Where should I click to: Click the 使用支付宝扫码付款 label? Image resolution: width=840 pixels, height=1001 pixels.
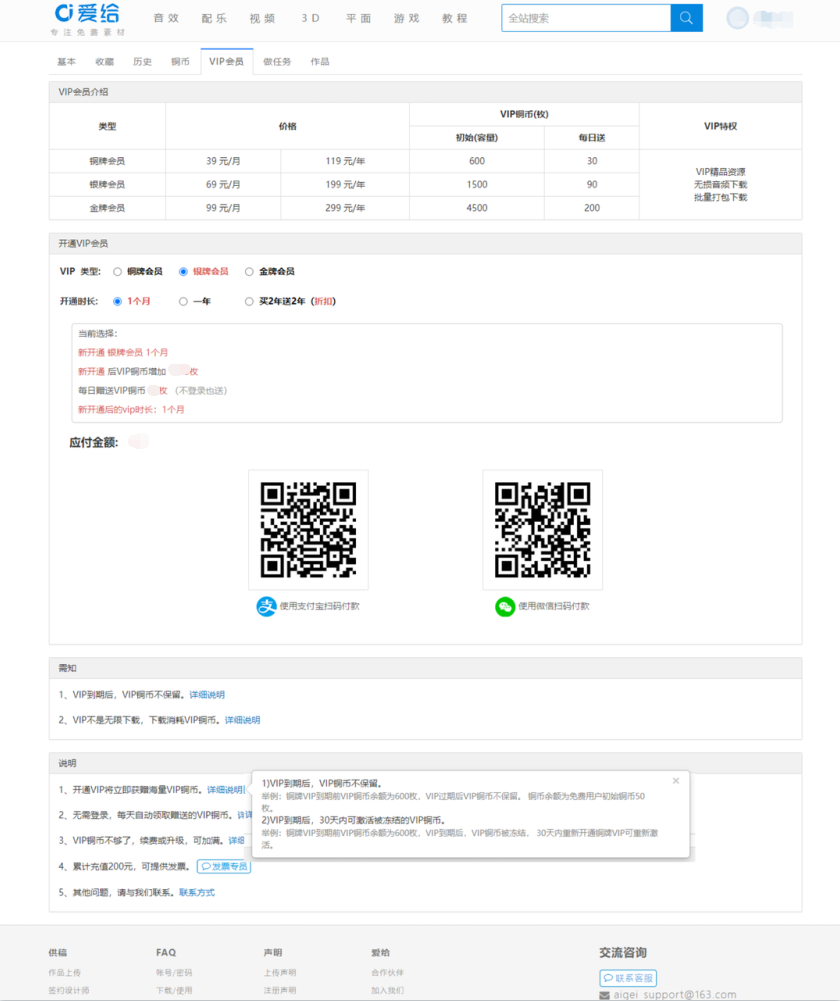tap(320, 606)
